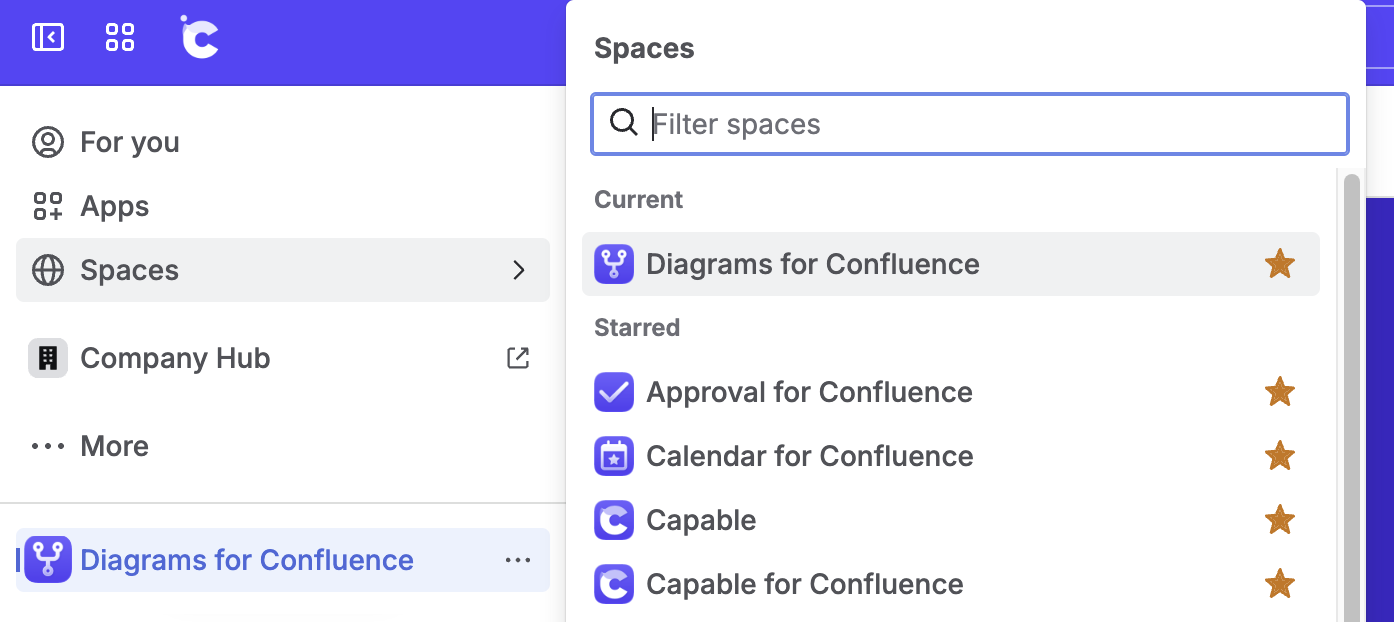
Task: Toggle star on Calendar for Confluence
Action: 1279,456
